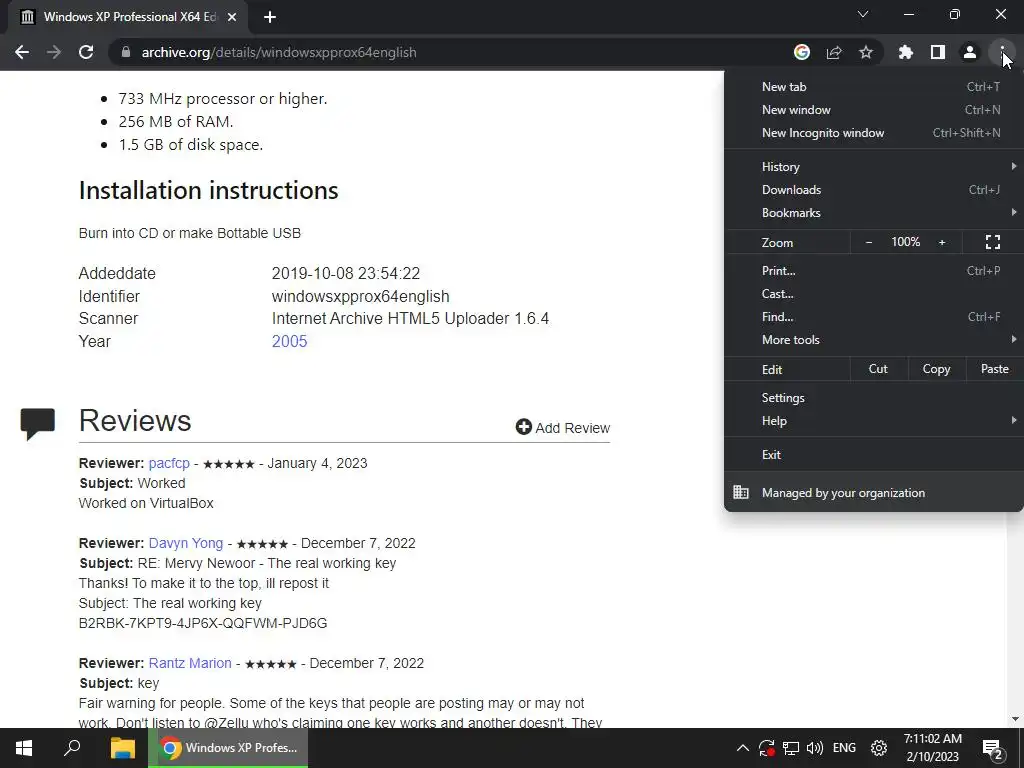Open File Explorer from taskbar

tap(122, 748)
